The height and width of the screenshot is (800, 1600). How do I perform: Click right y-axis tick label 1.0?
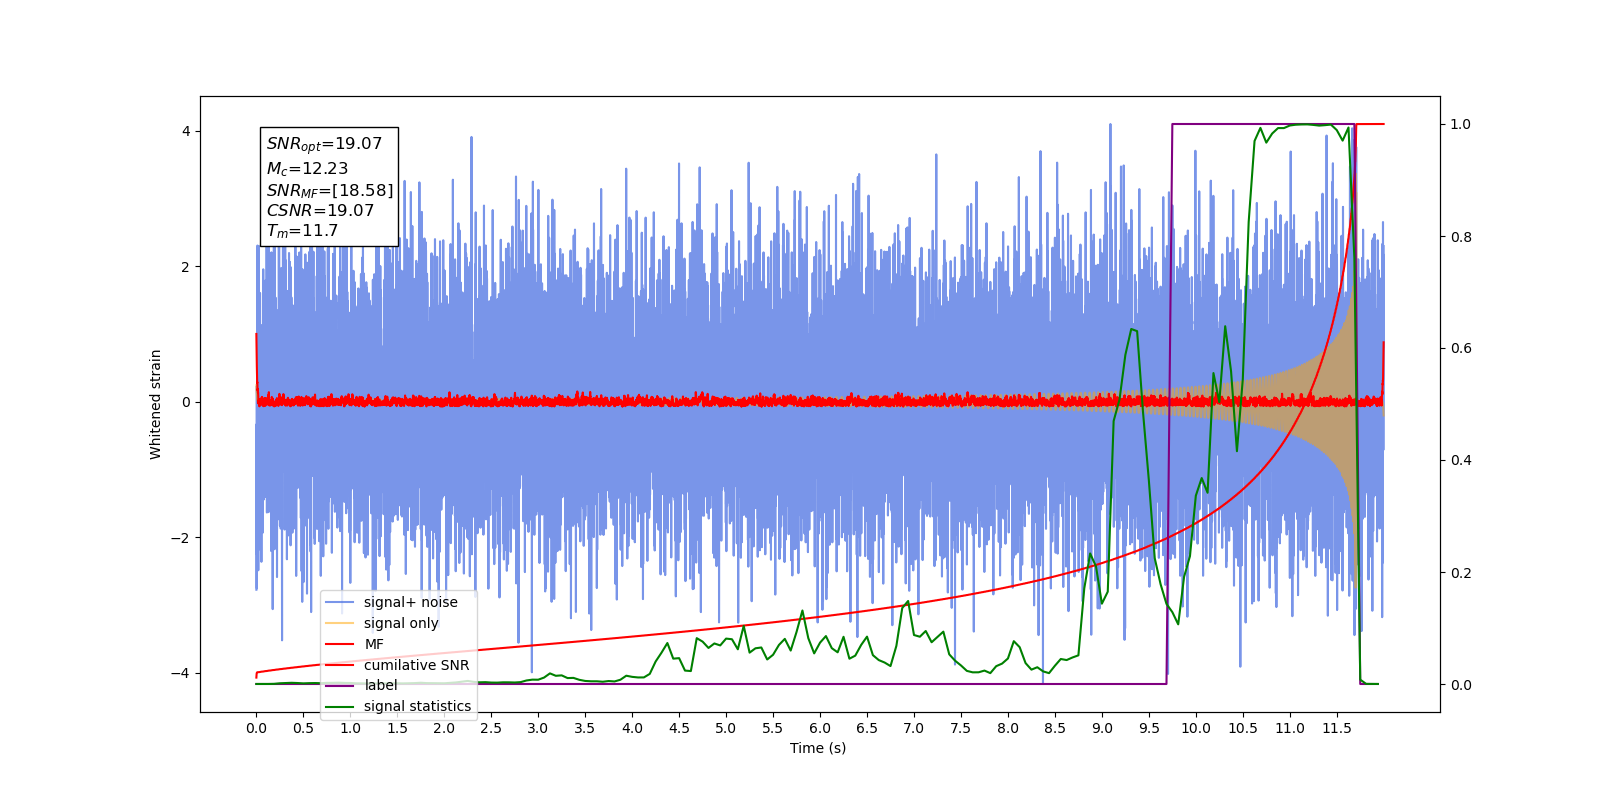[x=1461, y=124]
